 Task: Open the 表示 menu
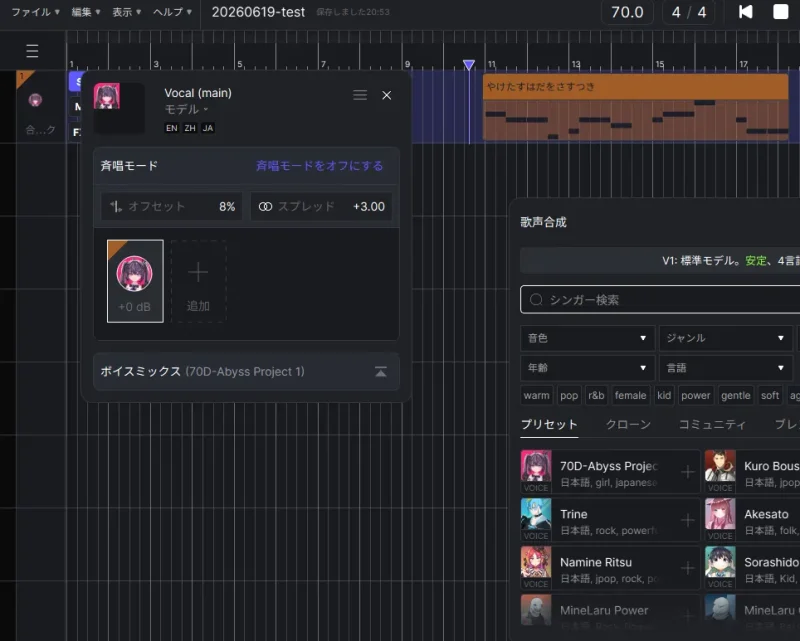(127, 12)
